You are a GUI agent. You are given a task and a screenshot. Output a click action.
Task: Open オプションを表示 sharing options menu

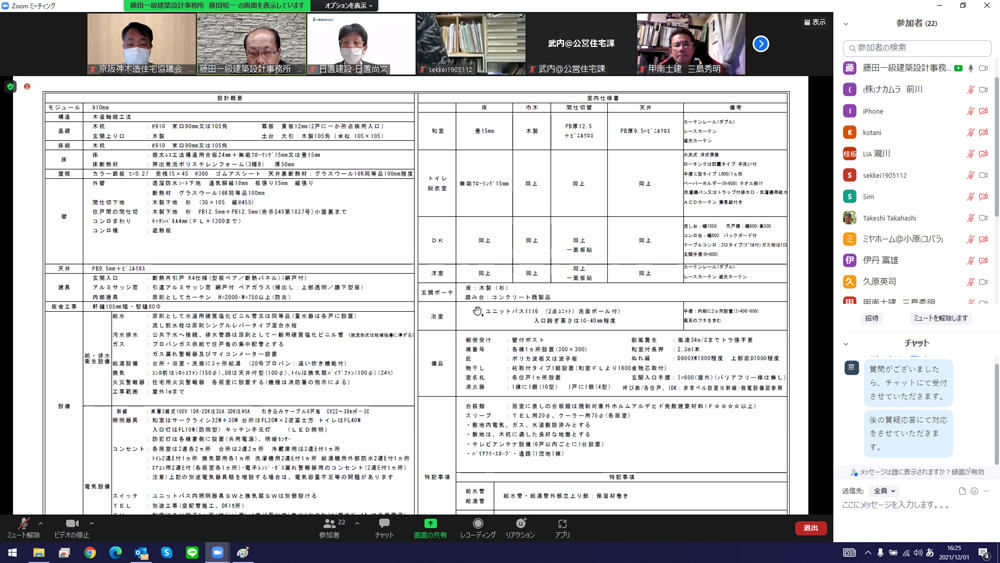[348, 6]
